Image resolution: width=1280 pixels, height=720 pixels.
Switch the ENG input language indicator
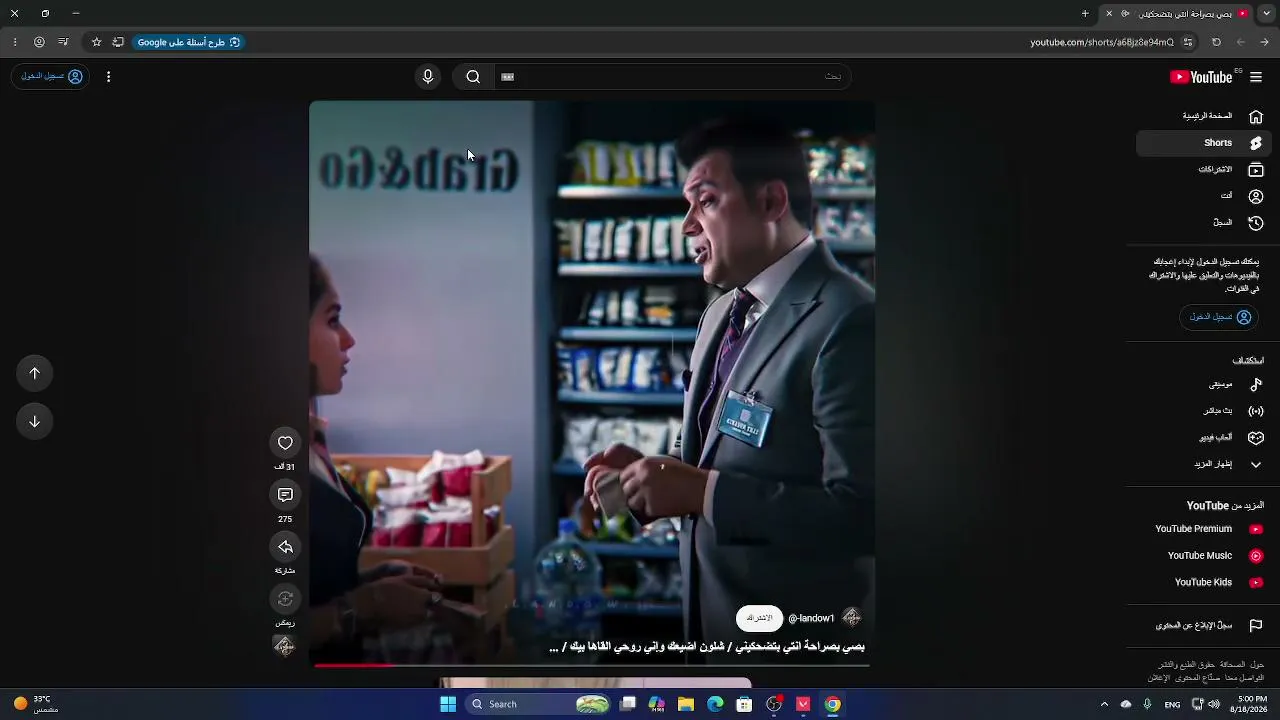1172,704
